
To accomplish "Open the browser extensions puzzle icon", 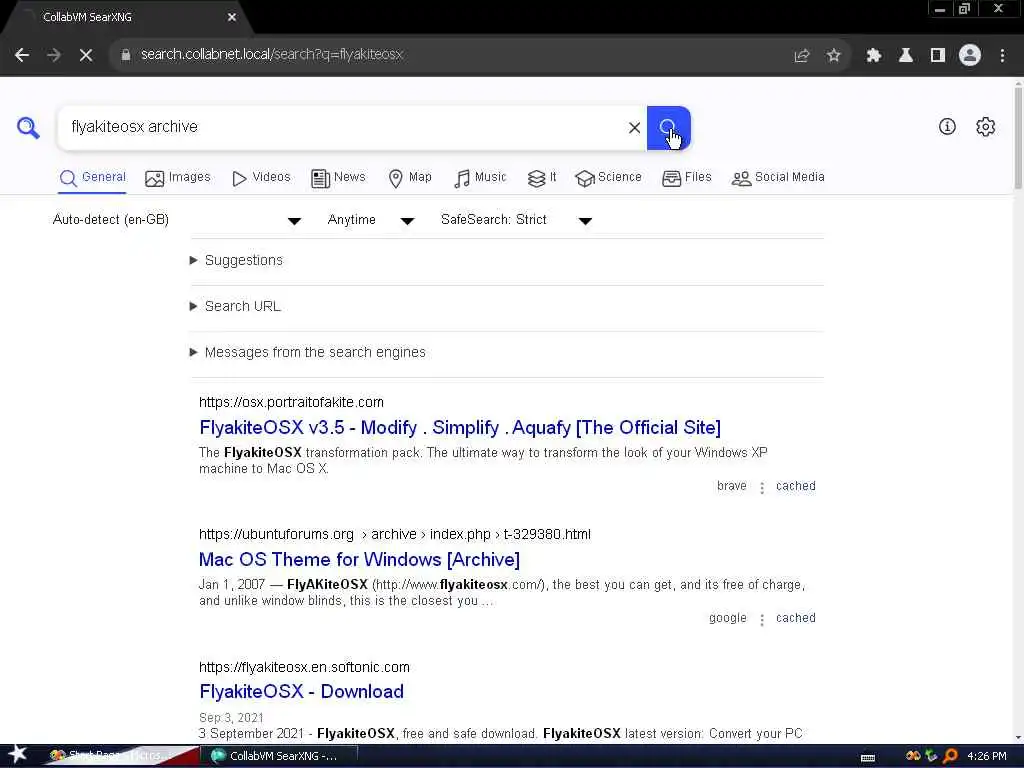I will 874,56.
